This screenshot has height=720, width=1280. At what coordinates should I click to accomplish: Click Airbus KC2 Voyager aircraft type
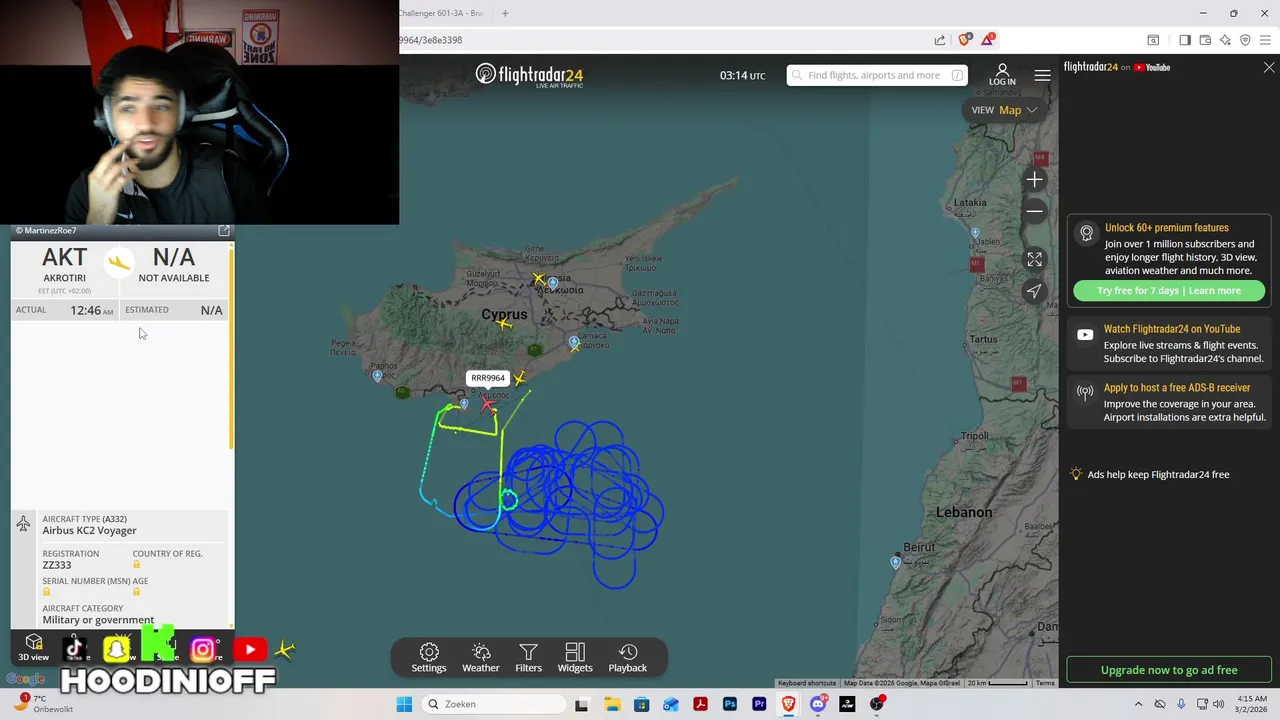pos(89,531)
